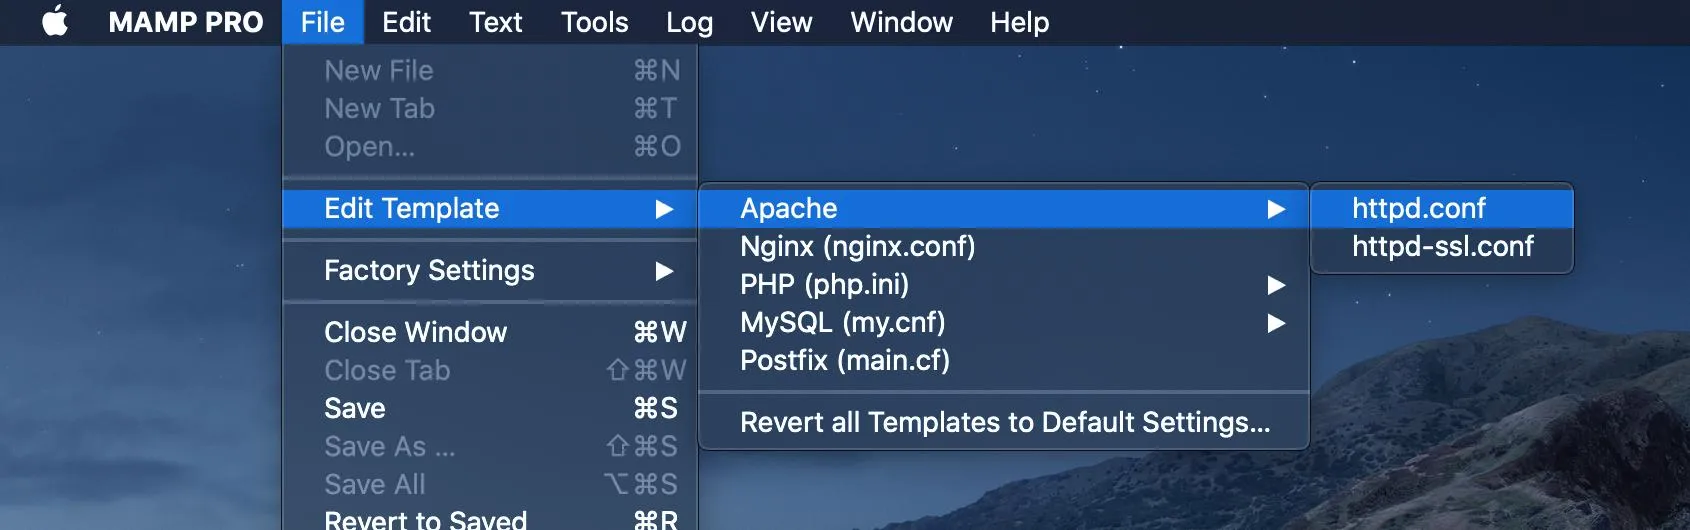Choose New File in File menu
This screenshot has width=1690, height=530.
pos(490,70)
